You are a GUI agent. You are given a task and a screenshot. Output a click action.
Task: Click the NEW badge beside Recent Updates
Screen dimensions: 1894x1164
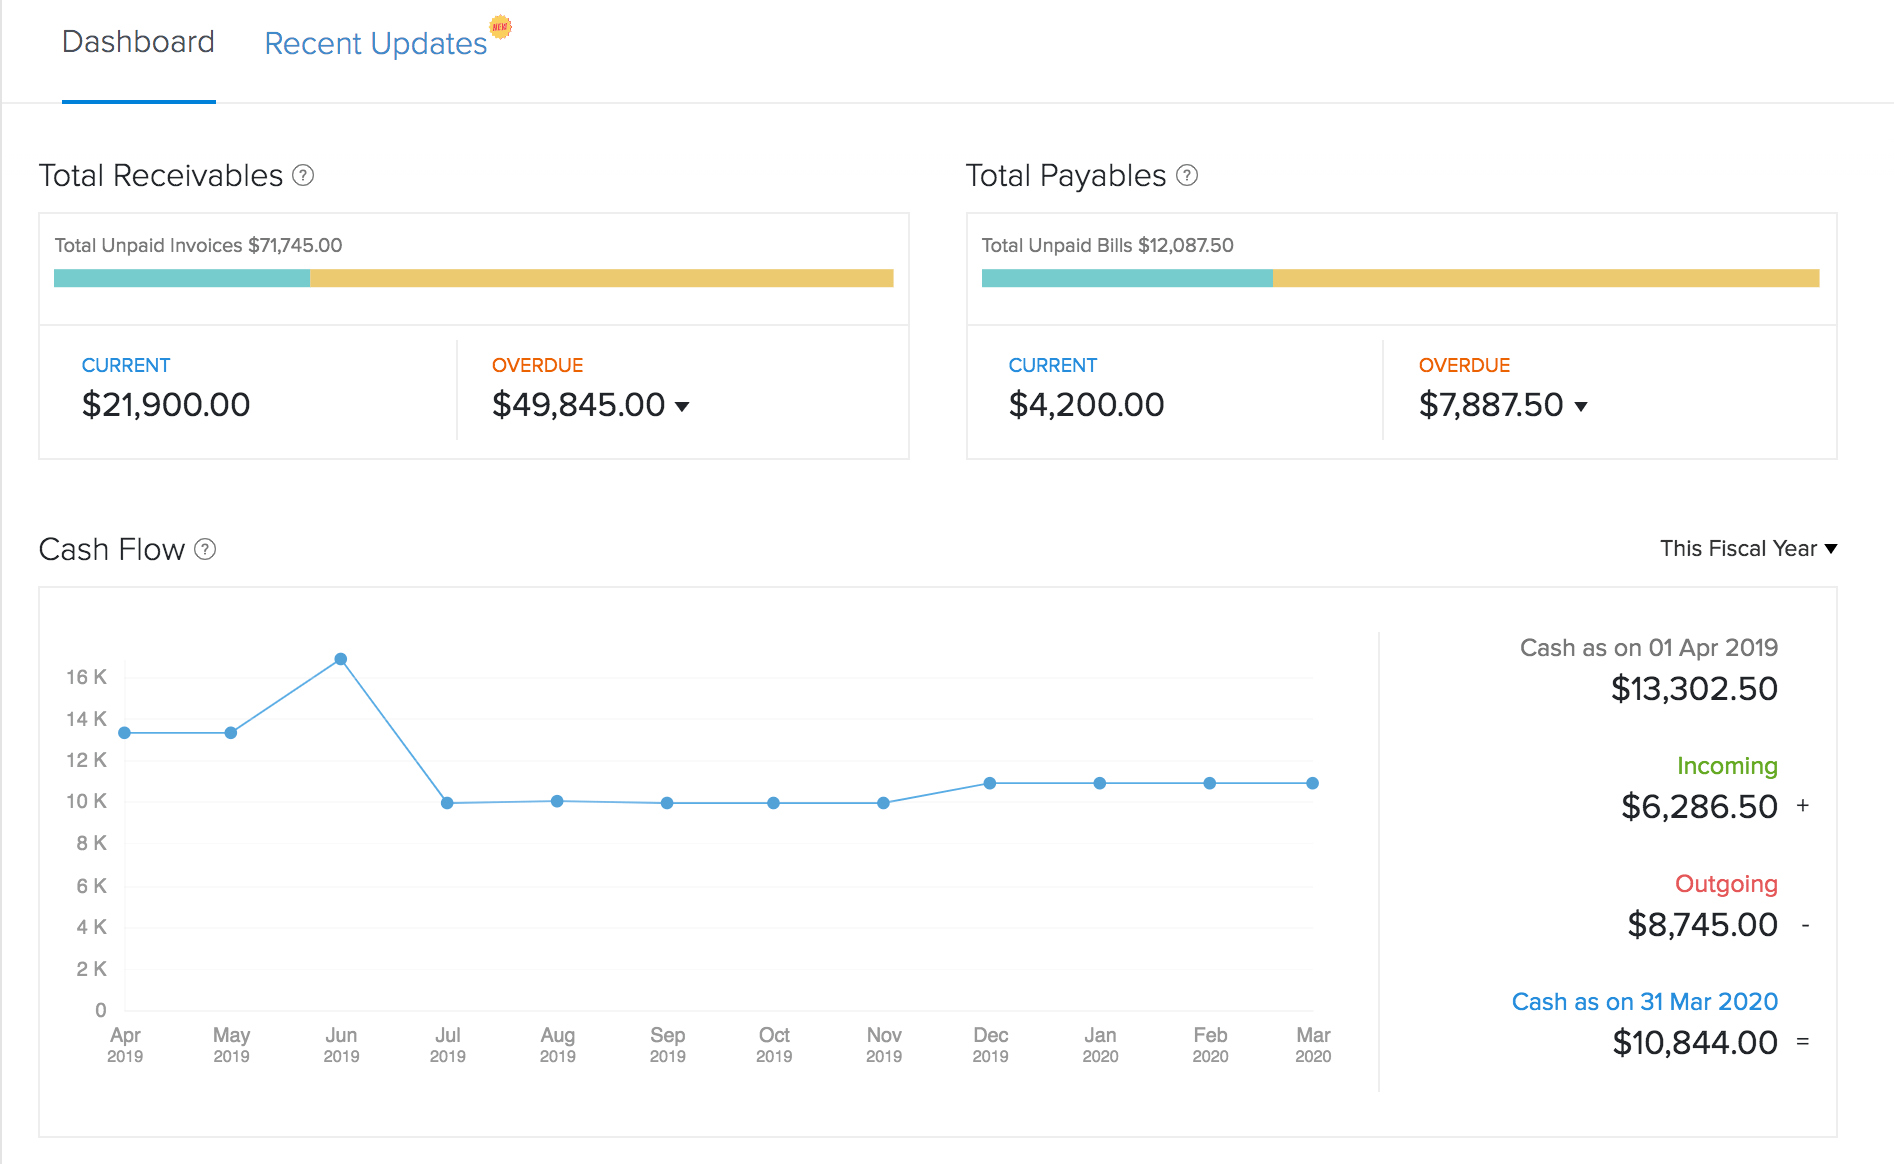tap(501, 27)
